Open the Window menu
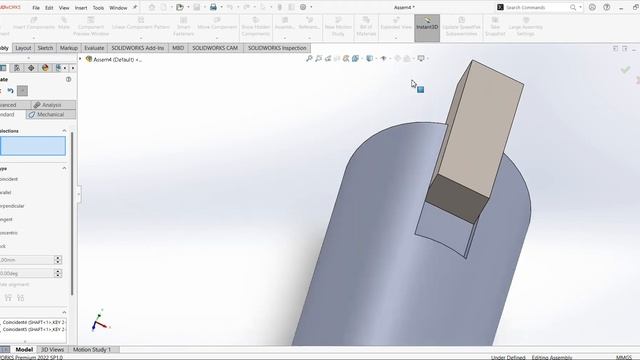 (118, 8)
